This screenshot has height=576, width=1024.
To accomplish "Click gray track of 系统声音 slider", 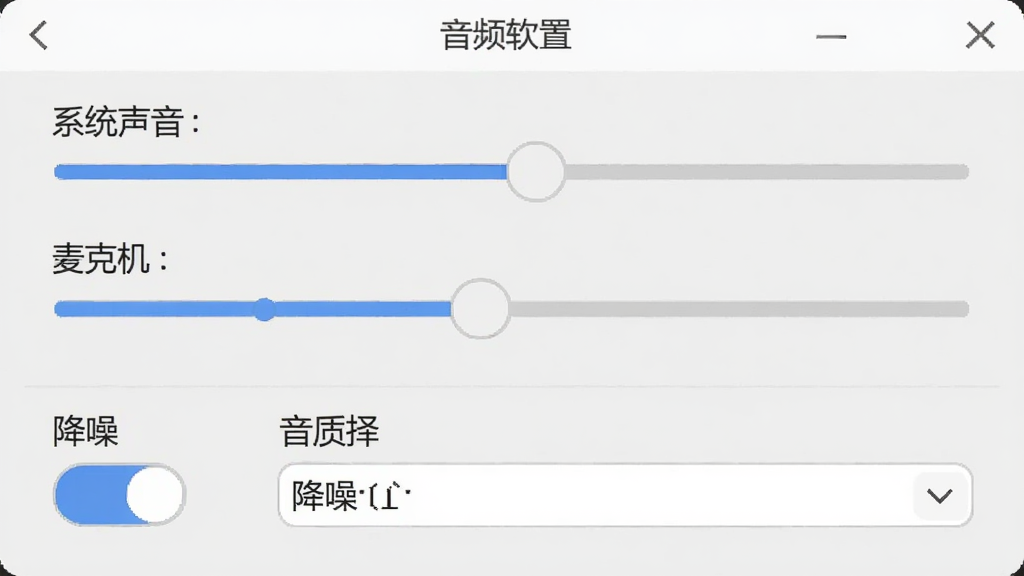I will (x=767, y=172).
